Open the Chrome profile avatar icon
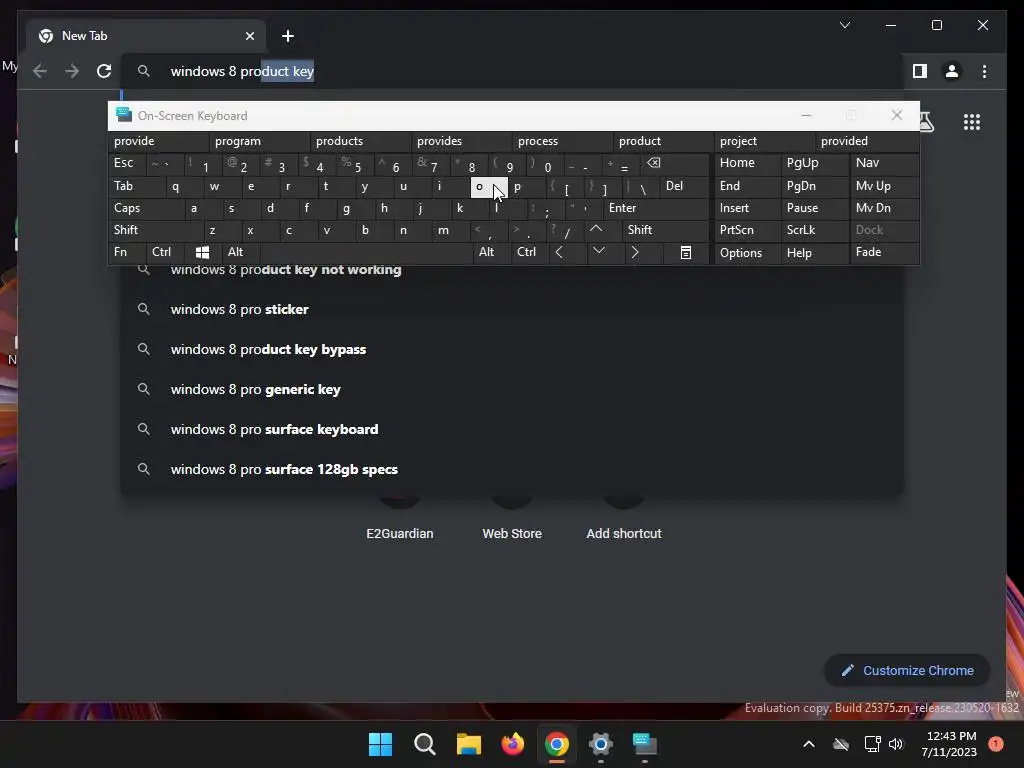The height and width of the screenshot is (768, 1024). coord(952,71)
